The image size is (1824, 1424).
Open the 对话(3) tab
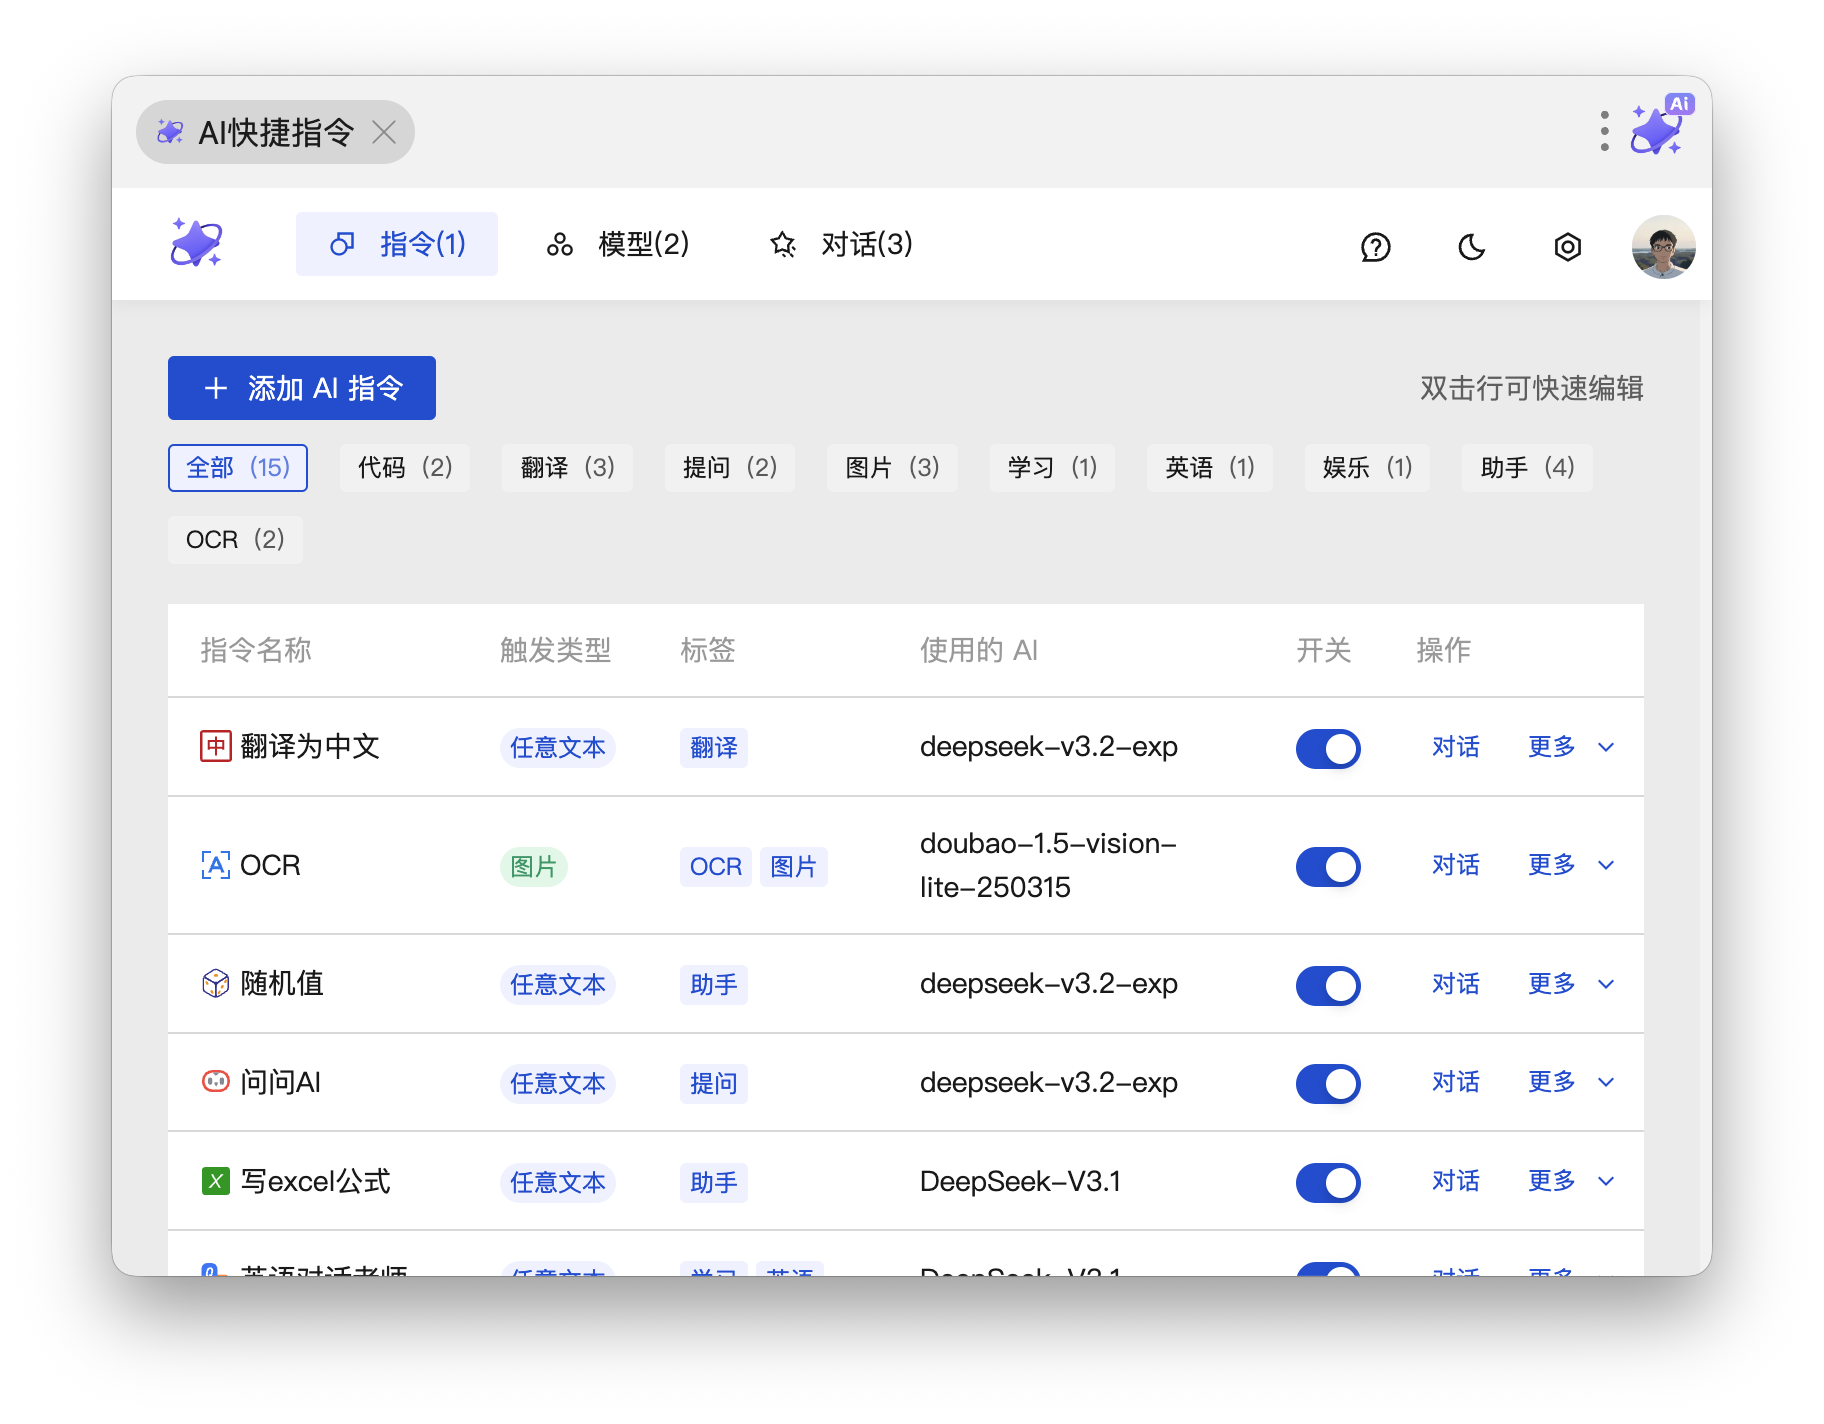(x=841, y=244)
